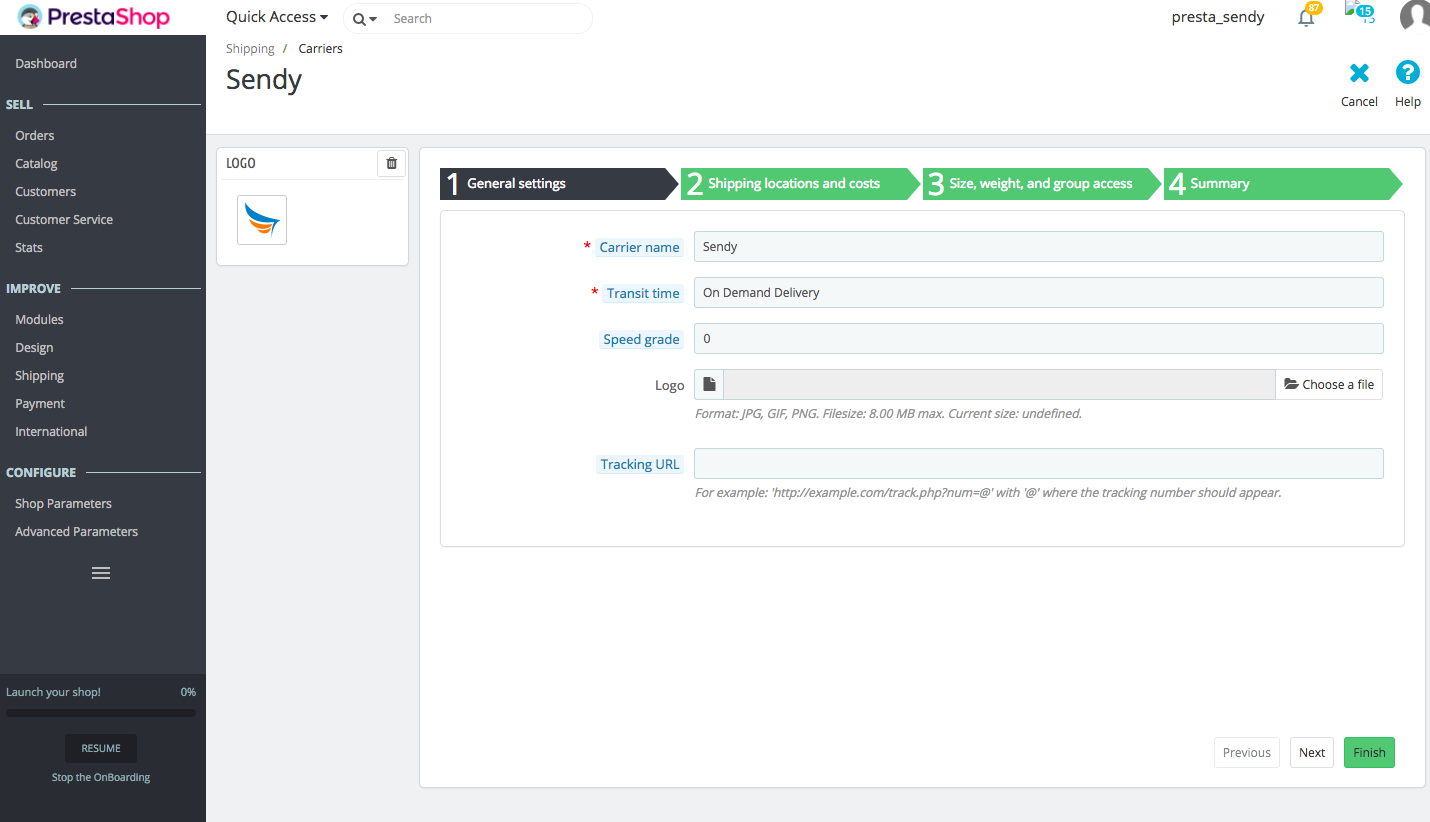This screenshot has width=1430, height=822.
Task: Click the Shipping breadcrumb link
Action: [250, 48]
